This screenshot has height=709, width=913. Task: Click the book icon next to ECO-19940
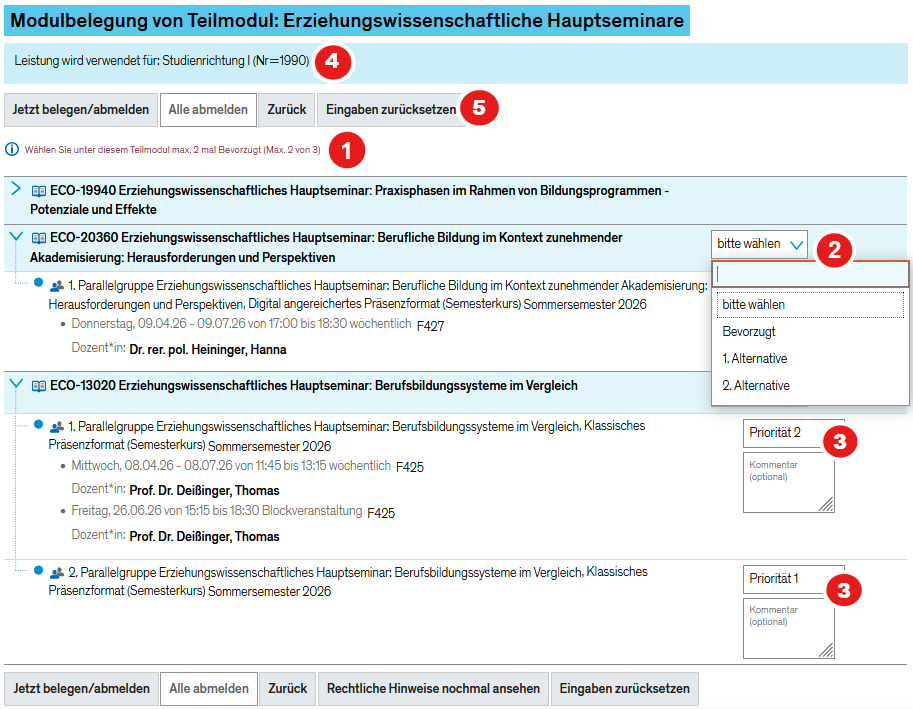pos(39,190)
